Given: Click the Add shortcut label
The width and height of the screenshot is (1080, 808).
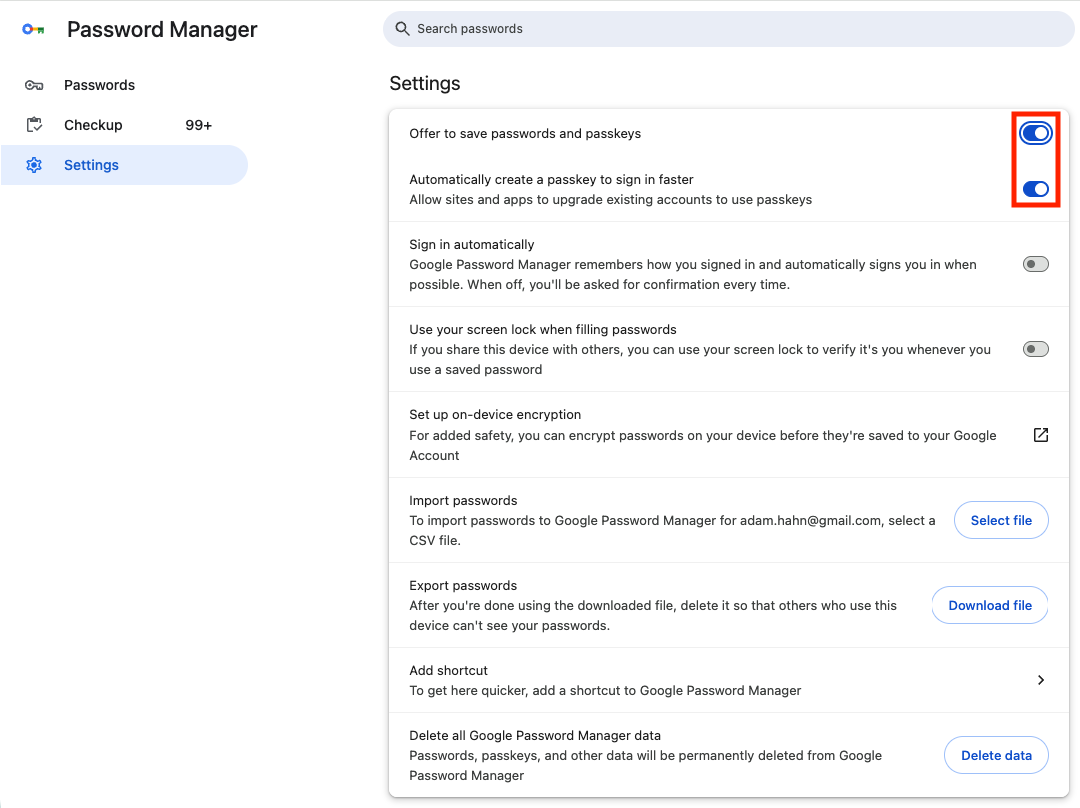Looking at the screenshot, I should tap(448, 670).
